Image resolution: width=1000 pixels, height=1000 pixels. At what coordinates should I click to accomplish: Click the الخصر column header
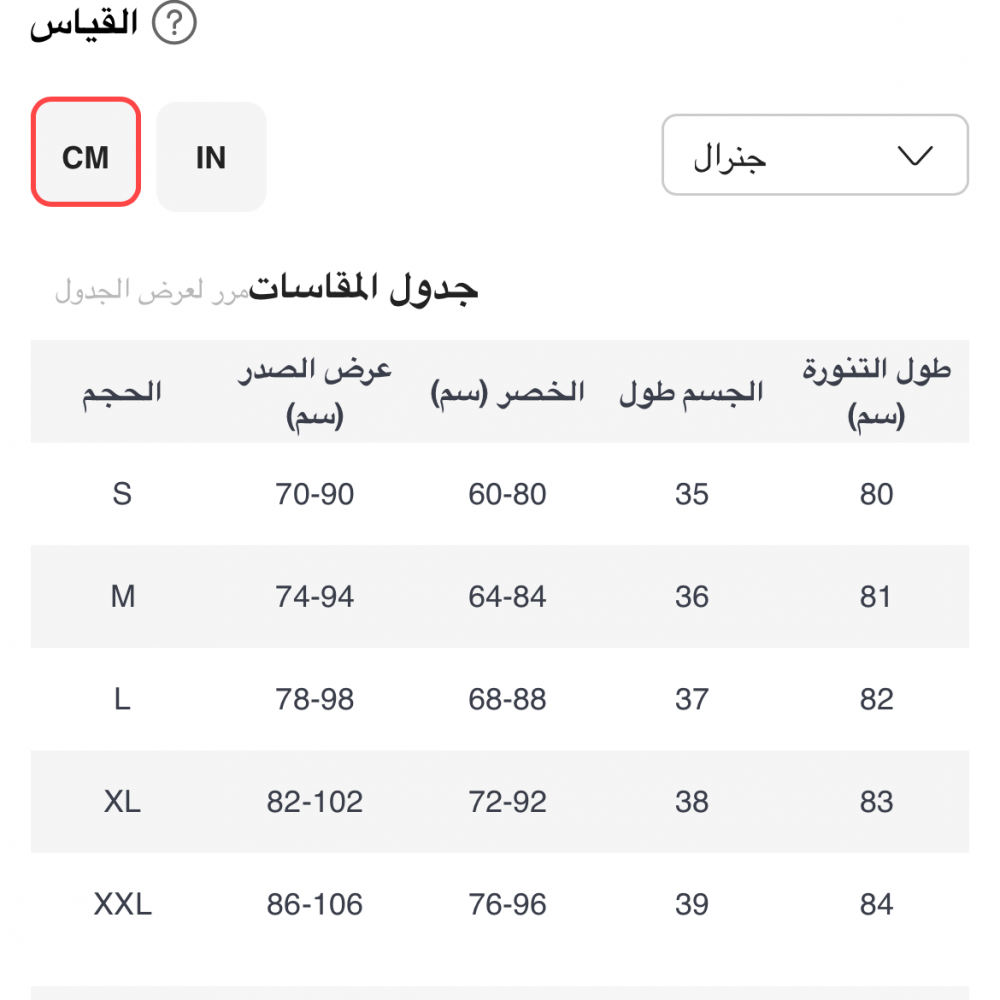507,392
